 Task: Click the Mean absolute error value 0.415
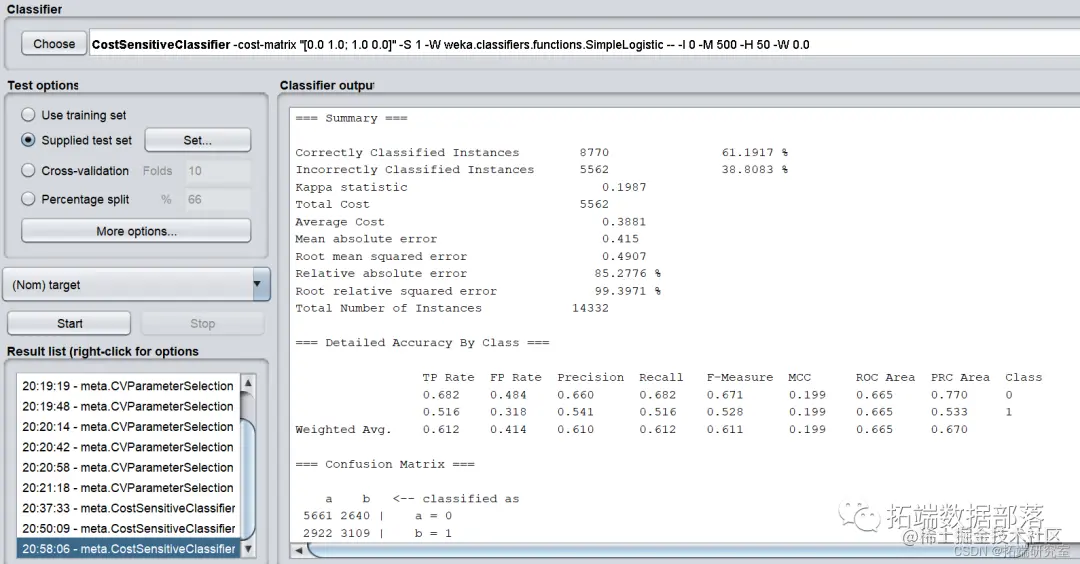pos(621,239)
